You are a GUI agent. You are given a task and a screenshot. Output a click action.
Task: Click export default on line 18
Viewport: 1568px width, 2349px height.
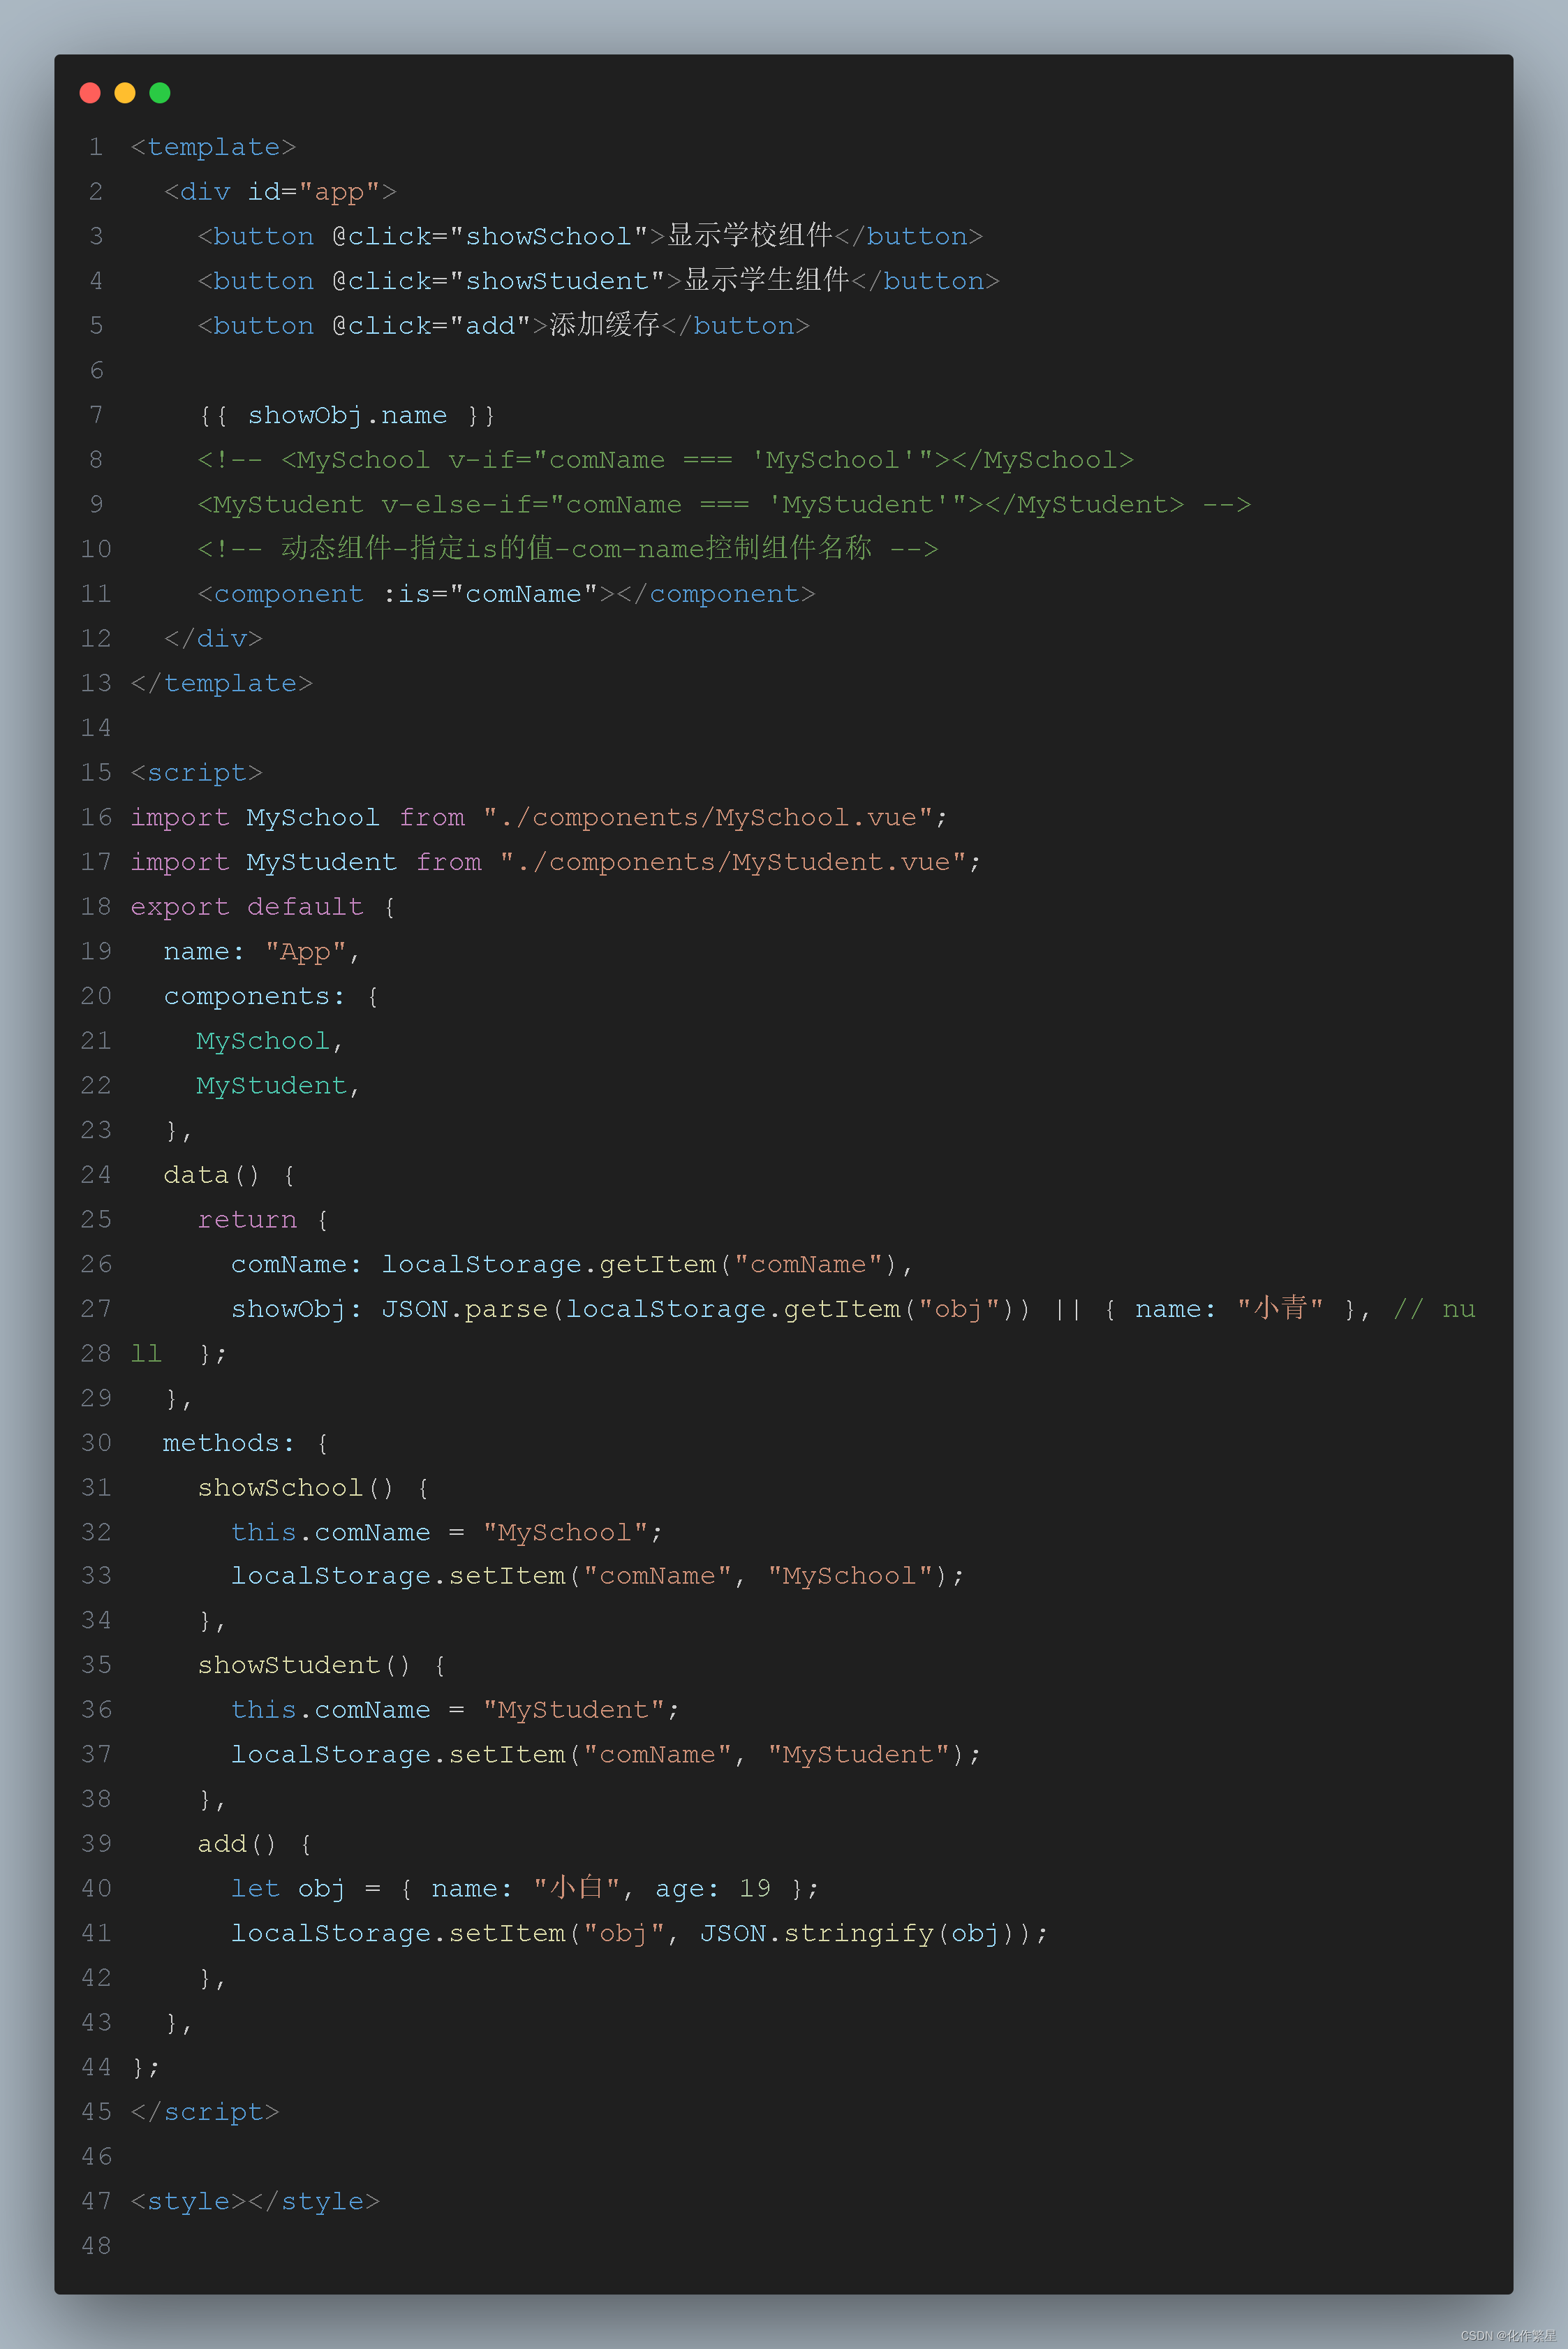(x=247, y=907)
